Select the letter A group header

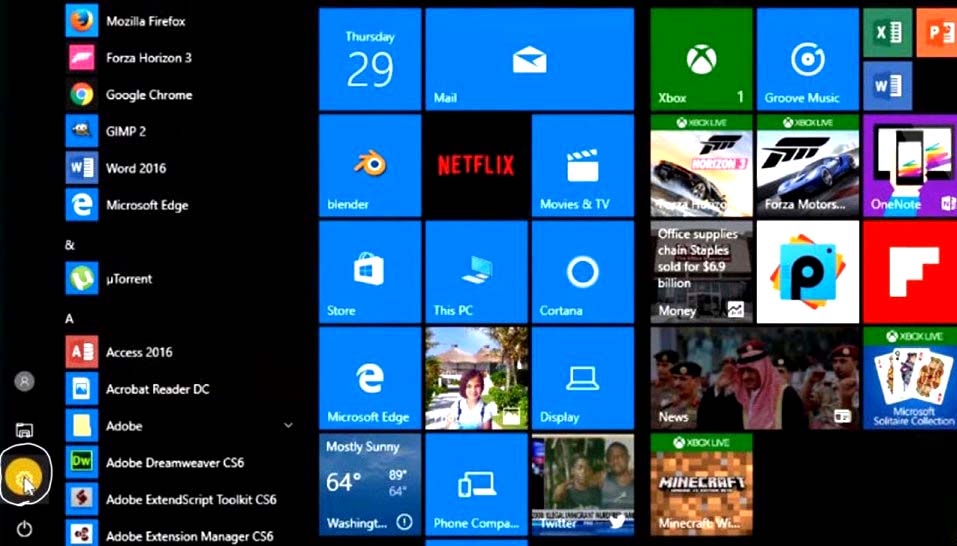click(x=70, y=318)
